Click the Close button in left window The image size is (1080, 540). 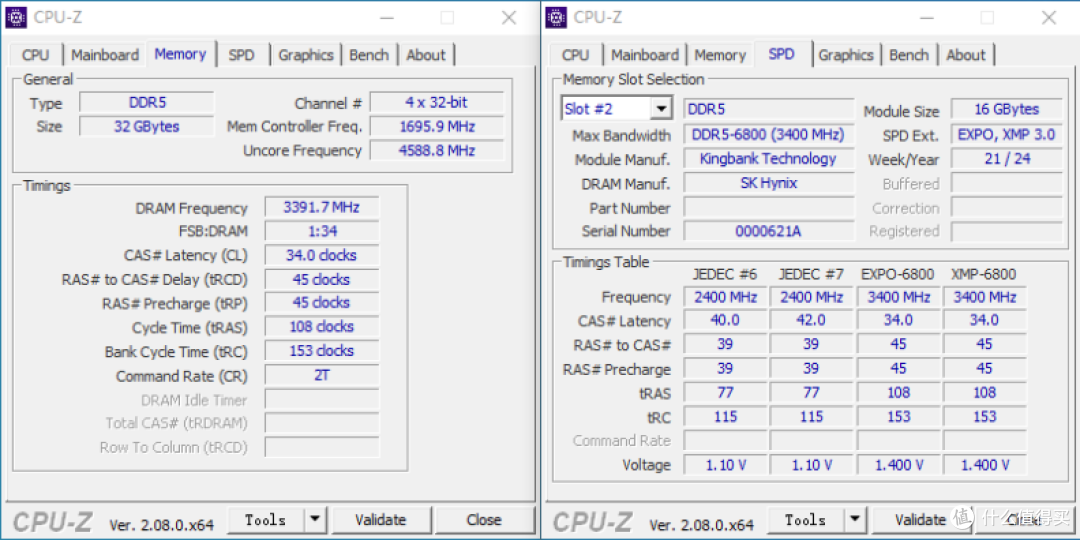(484, 520)
